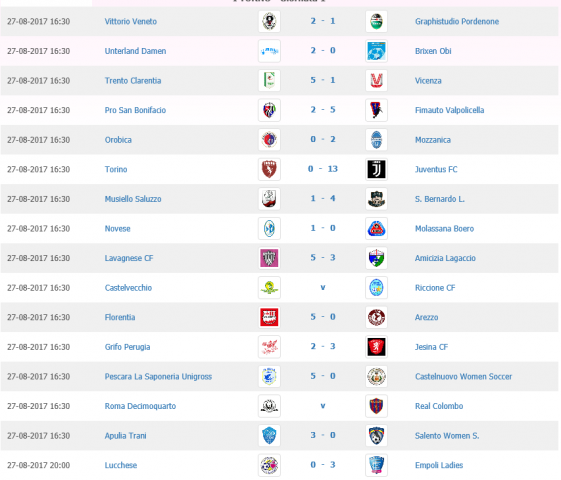Screen dimensions: 561x480
Task: Open the Vittorio Veneto team link
Action: (x=131, y=21)
